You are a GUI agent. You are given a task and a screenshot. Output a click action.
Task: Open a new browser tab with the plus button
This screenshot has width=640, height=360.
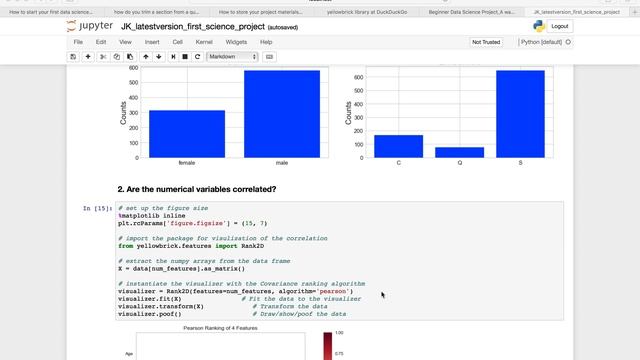click(635, 12)
